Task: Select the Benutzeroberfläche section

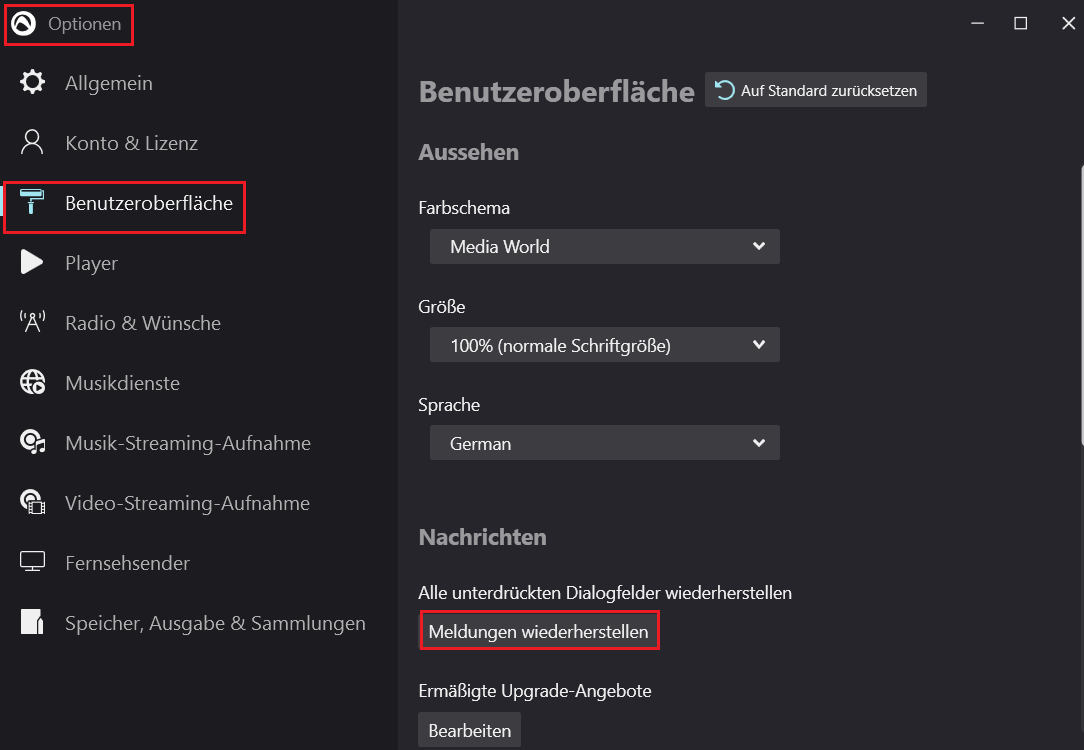Action: click(x=199, y=203)
